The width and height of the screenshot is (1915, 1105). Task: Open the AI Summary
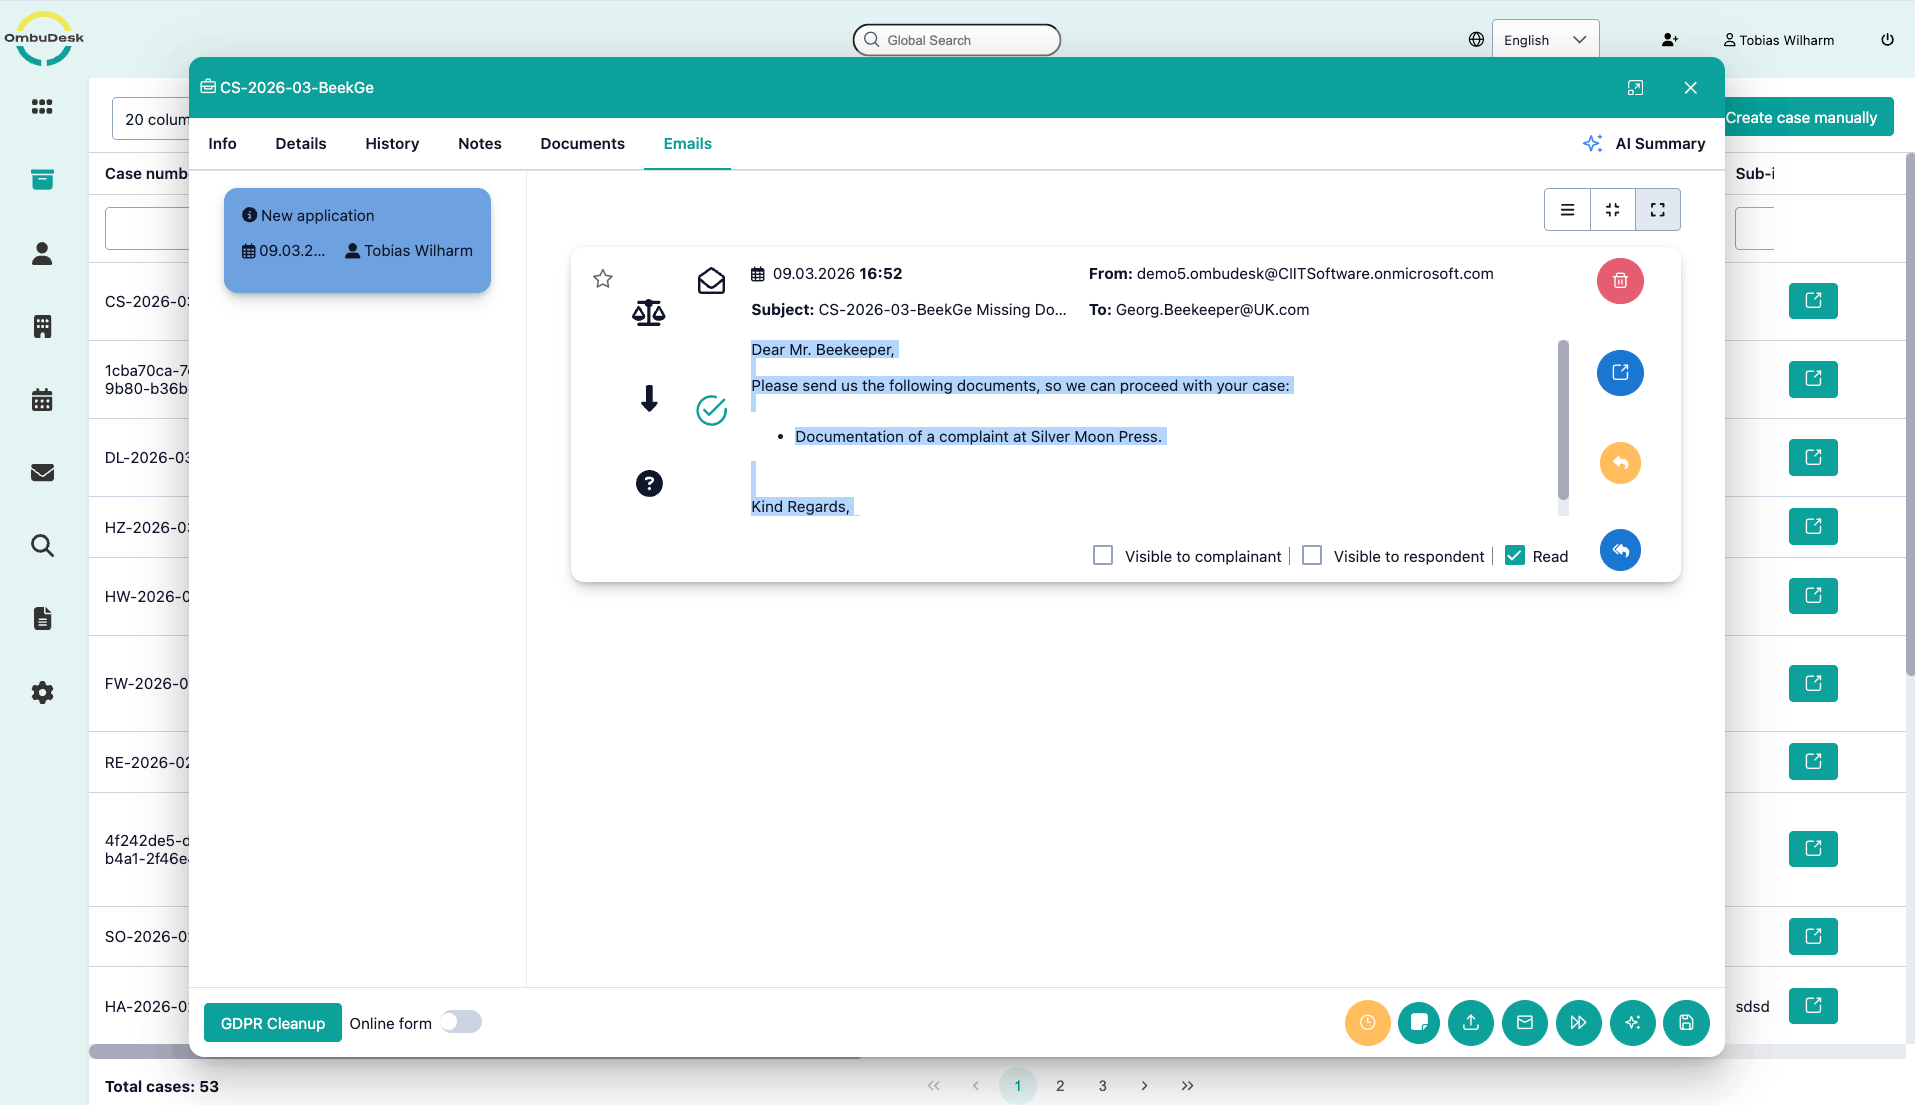[x=1645, y=144]
